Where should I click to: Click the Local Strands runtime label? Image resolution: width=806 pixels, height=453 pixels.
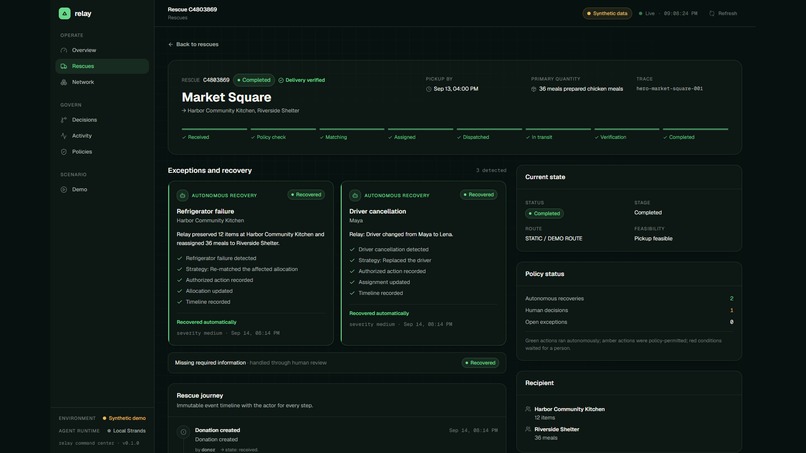126,431
